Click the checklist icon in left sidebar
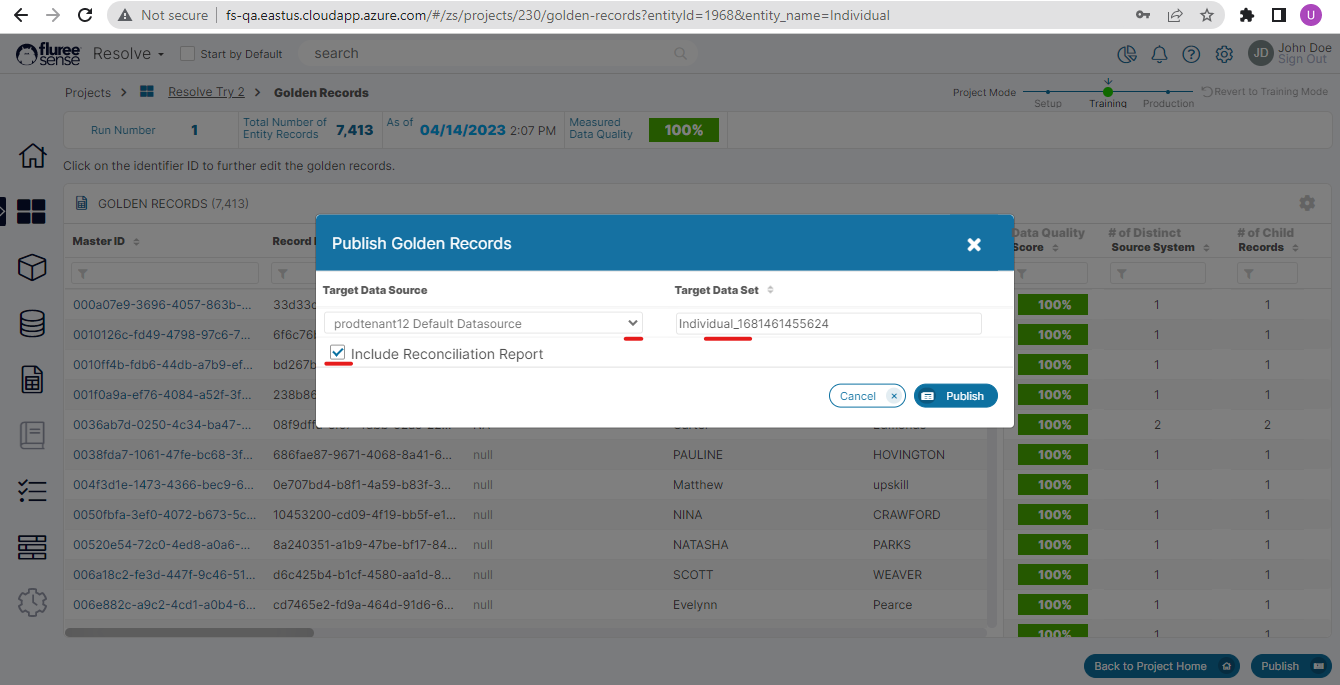This screenshot has width=1340, height=685. [x=32, y=491]
